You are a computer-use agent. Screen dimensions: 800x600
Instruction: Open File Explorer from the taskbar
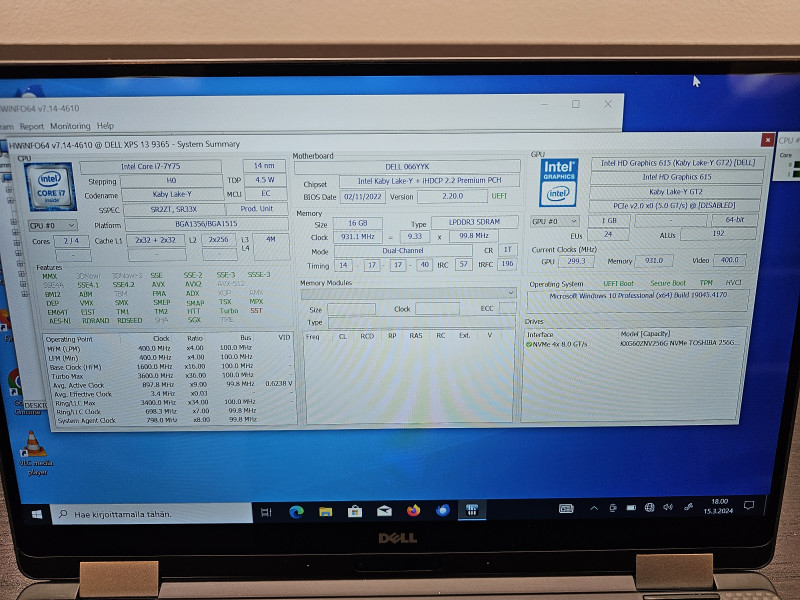[325, 511]
